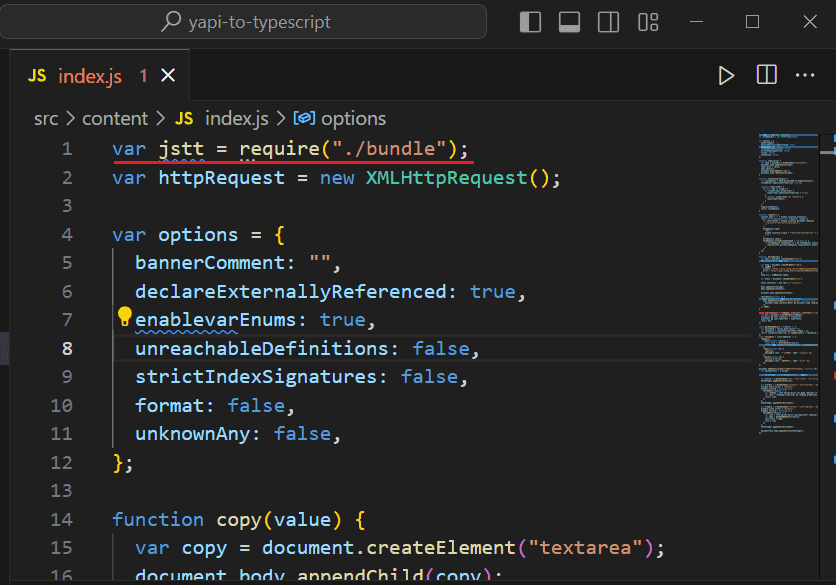Close the index.js tab
This screenshot has width=836, height=585.
[x=168, y=76]
